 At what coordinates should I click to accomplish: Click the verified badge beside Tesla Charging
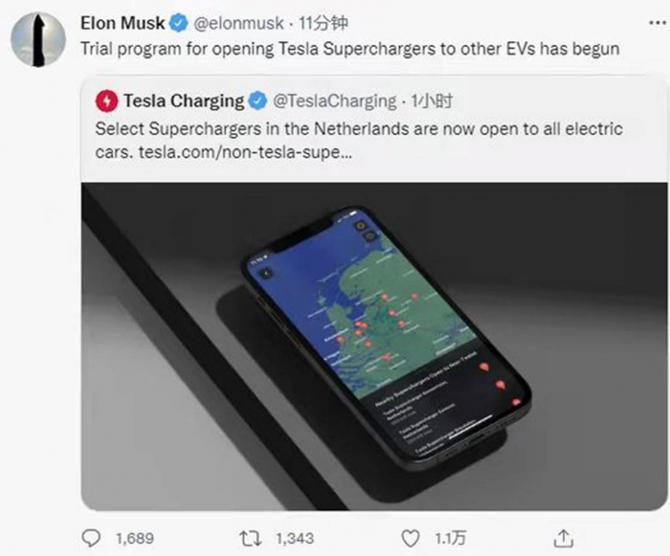pyautogui.click(x=257, y=101)
